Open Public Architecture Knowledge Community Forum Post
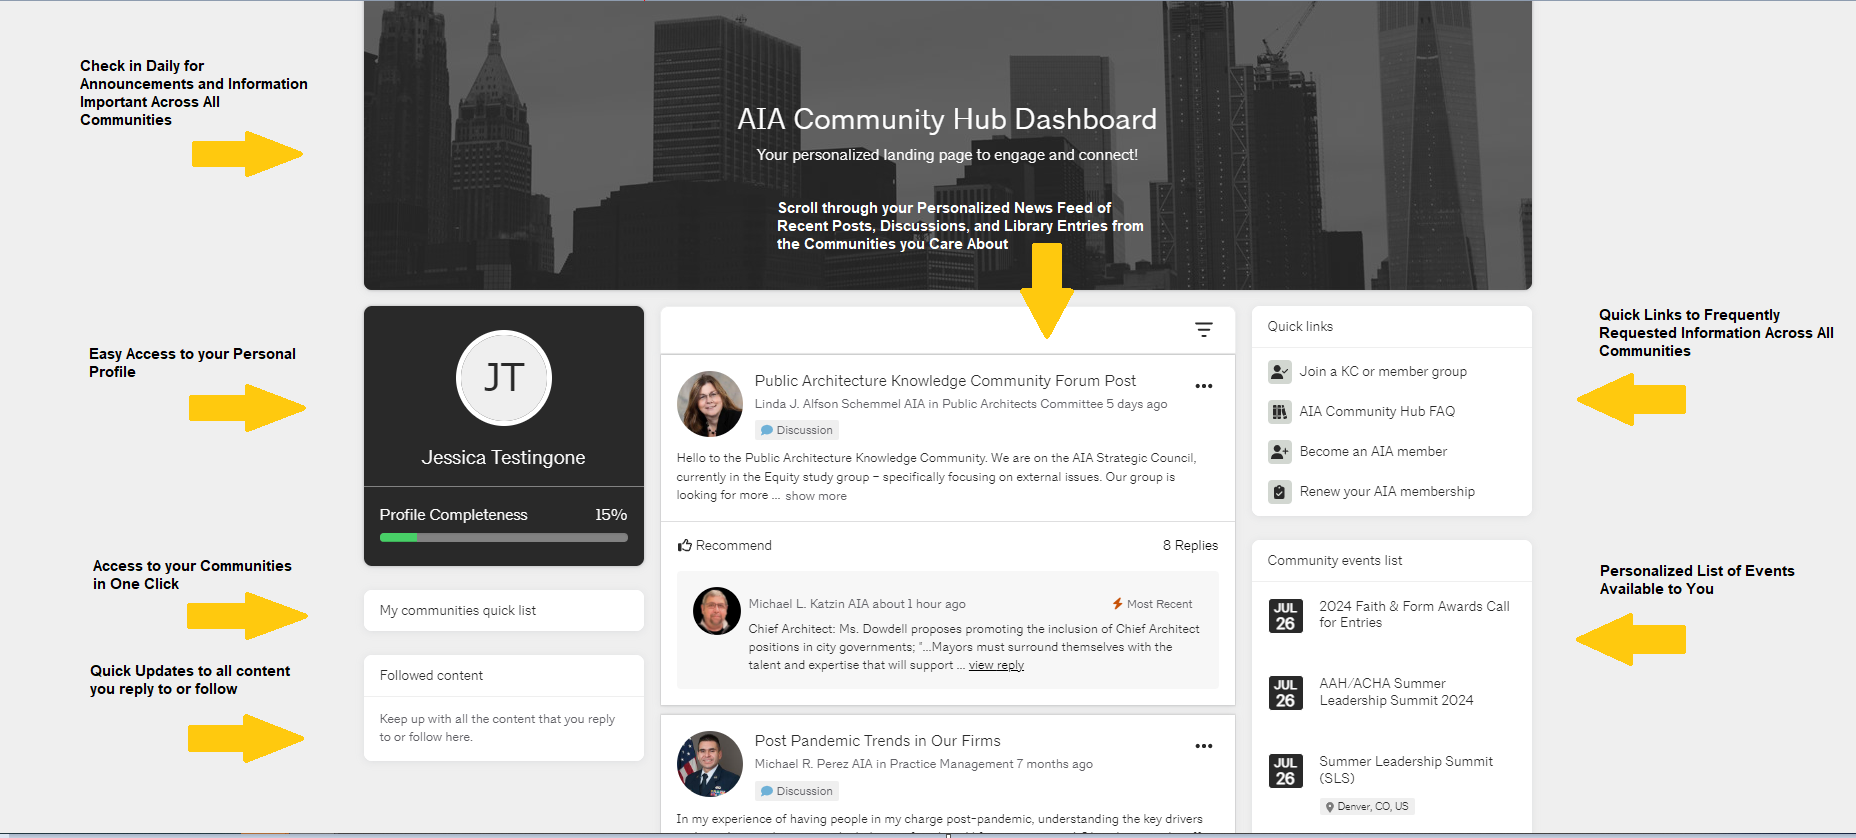The height and width of the screenshot is (838, 1856). click(x=945, y=381)
